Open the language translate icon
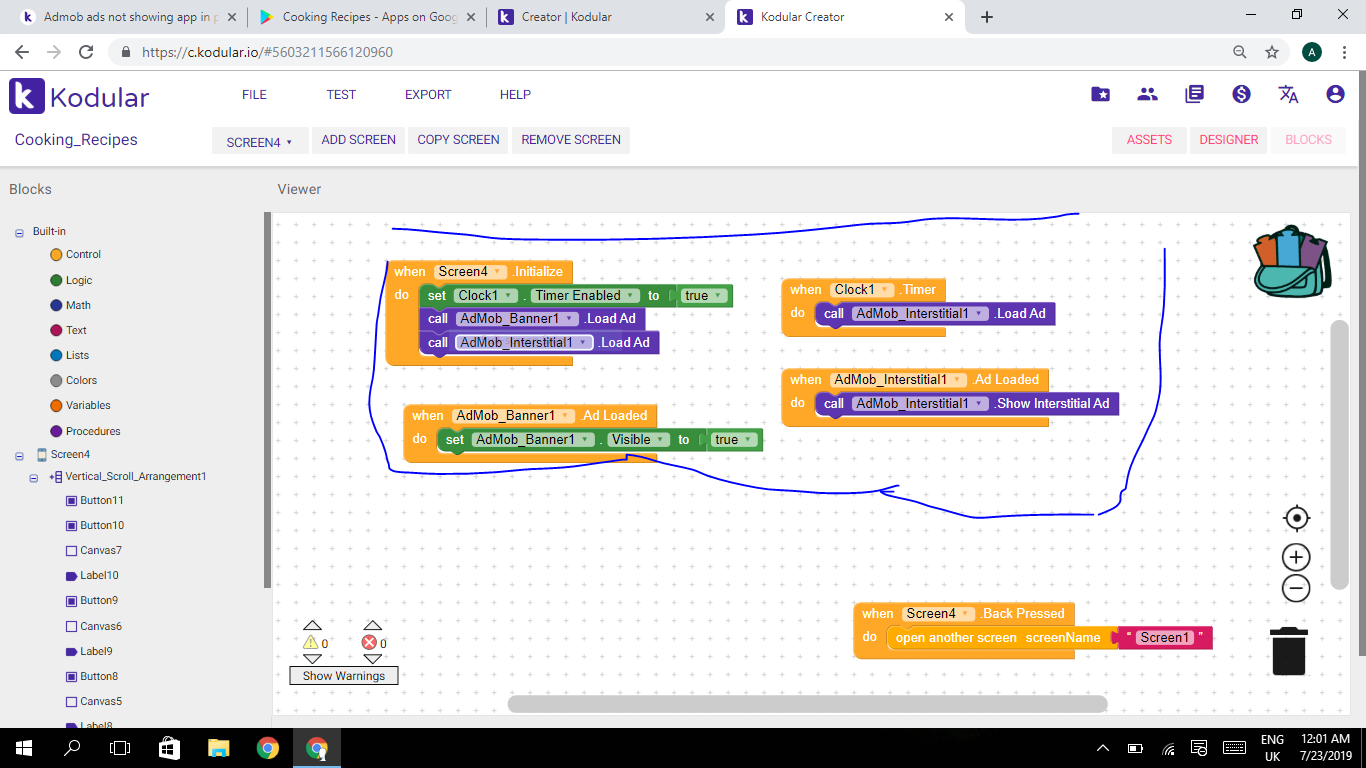The width and height of the screenshot is (1366, 768). (1288, 94)
